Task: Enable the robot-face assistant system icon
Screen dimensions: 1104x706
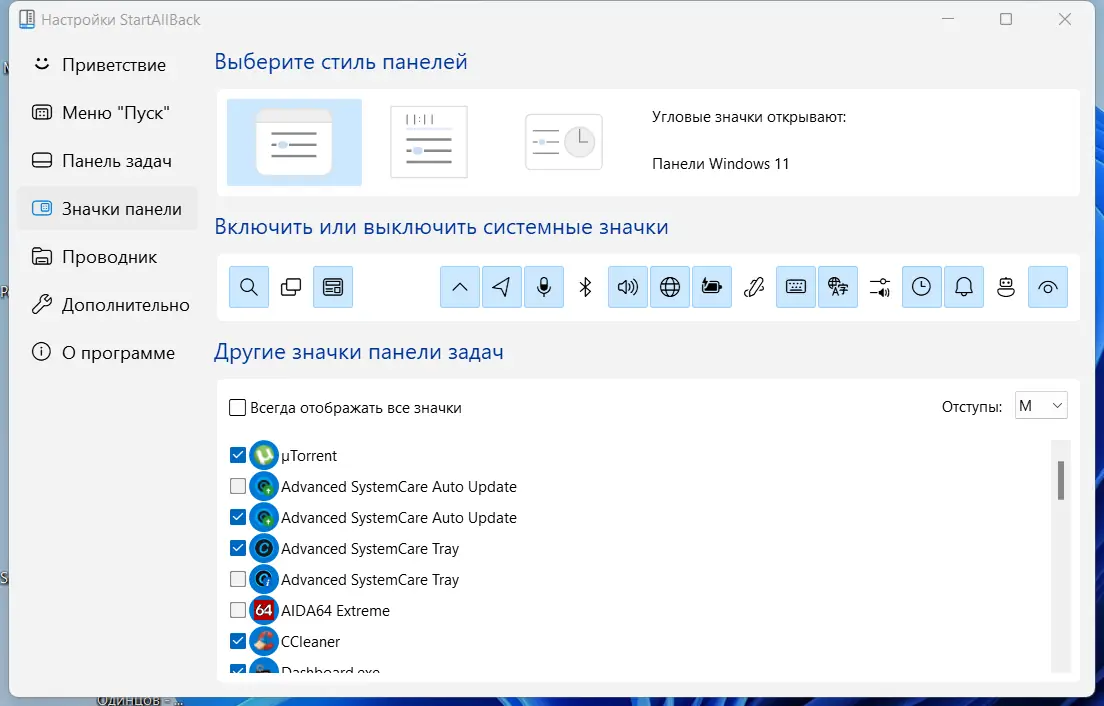Action: pos(1005,287)
